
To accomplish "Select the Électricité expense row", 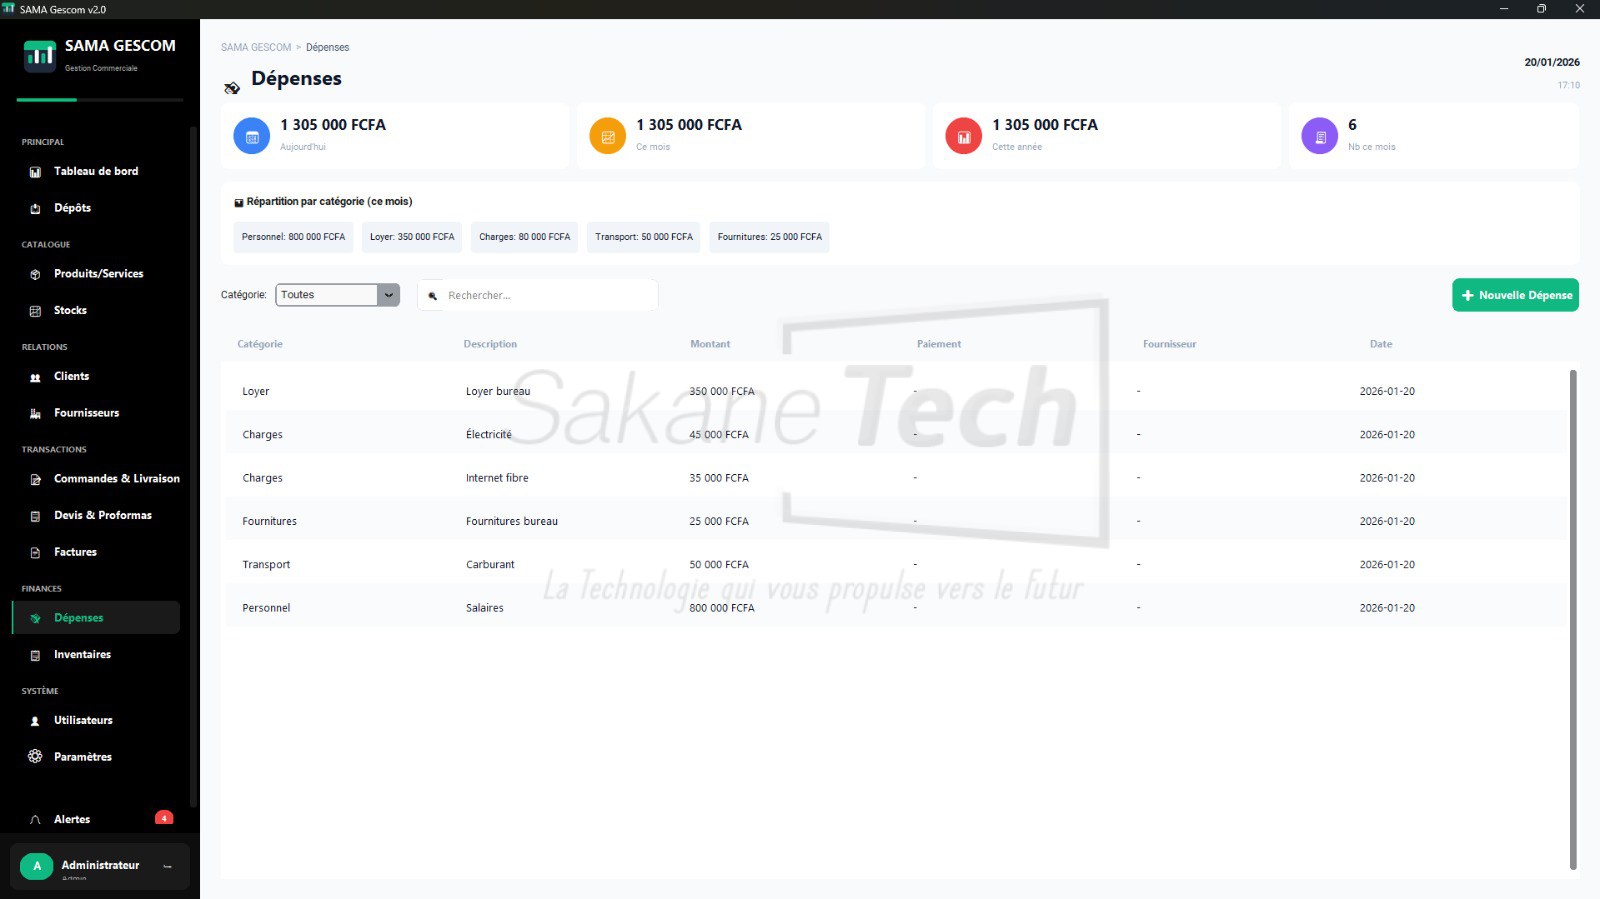I will [x=896, y=435].
